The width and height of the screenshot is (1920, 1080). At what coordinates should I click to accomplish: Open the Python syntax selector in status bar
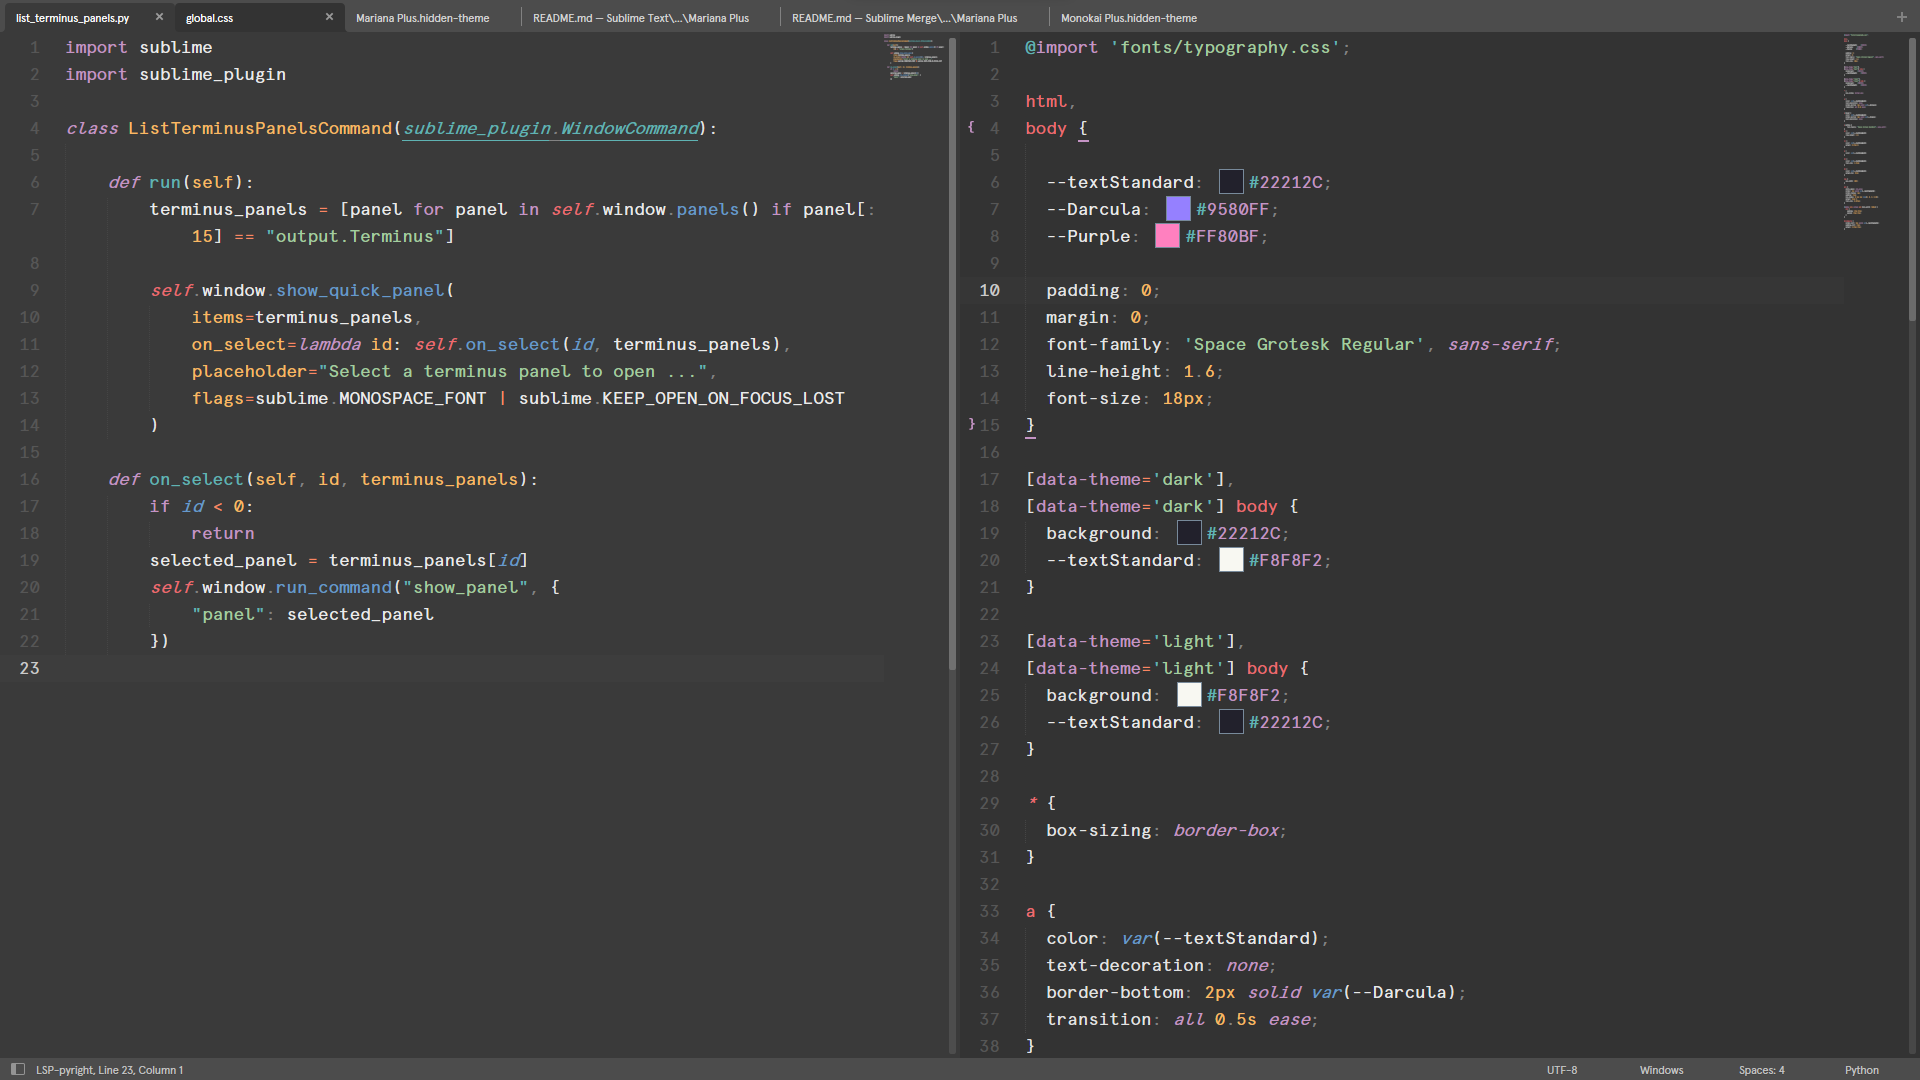[x=1861, y=1070]
